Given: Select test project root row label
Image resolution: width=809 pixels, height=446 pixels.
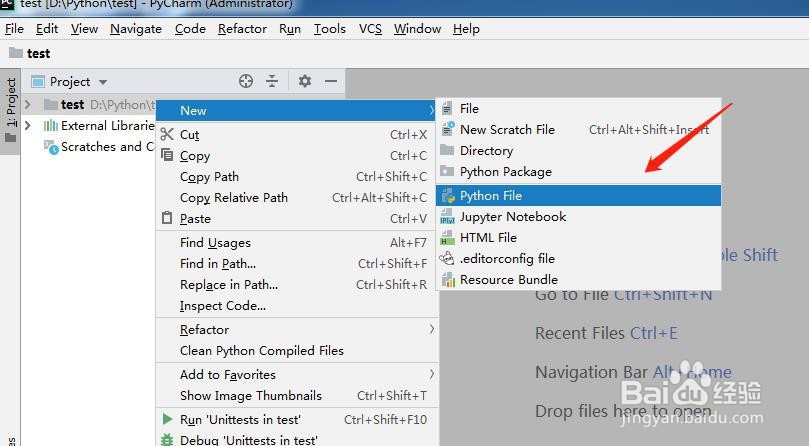Looking at the screenshot, I should [72, 105].
